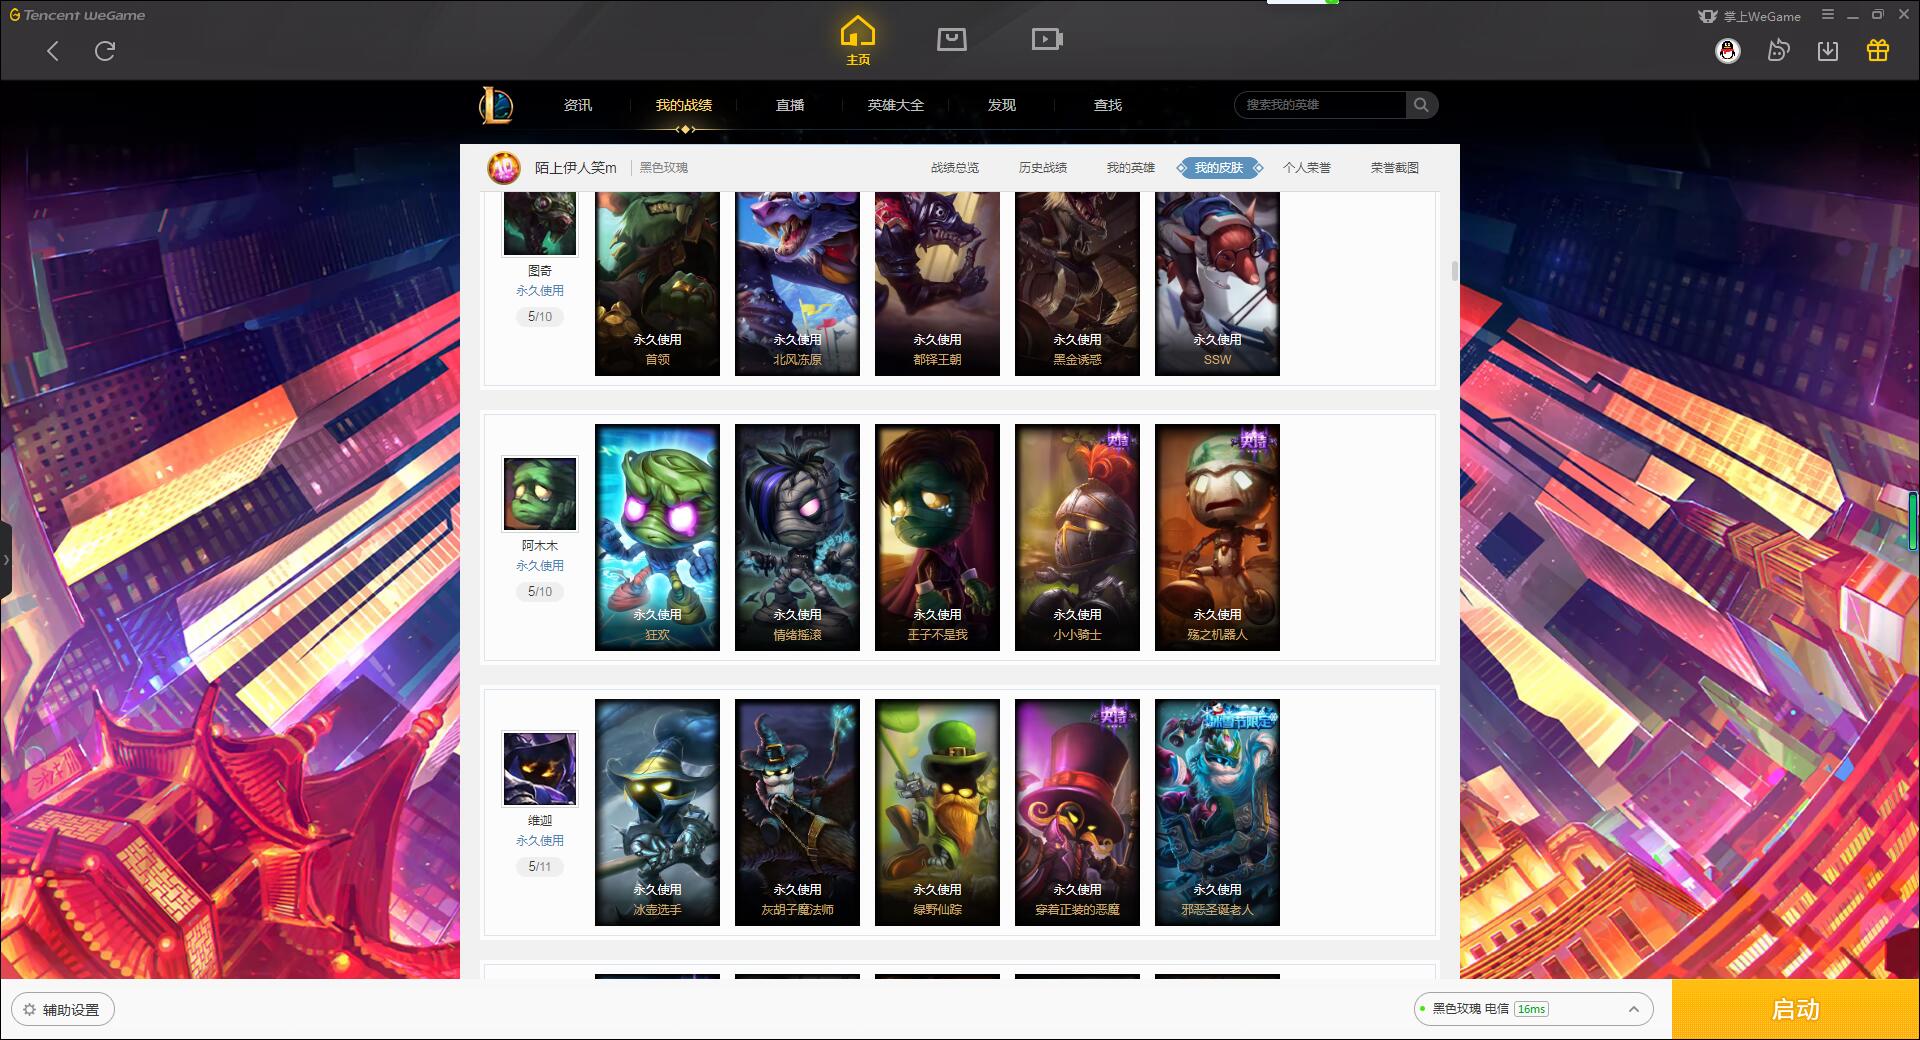Image resolution: width=1920 pixels, height=1040 pixels.
Task: Click the 辅助设置 settings button
Action: (62, 1010)
